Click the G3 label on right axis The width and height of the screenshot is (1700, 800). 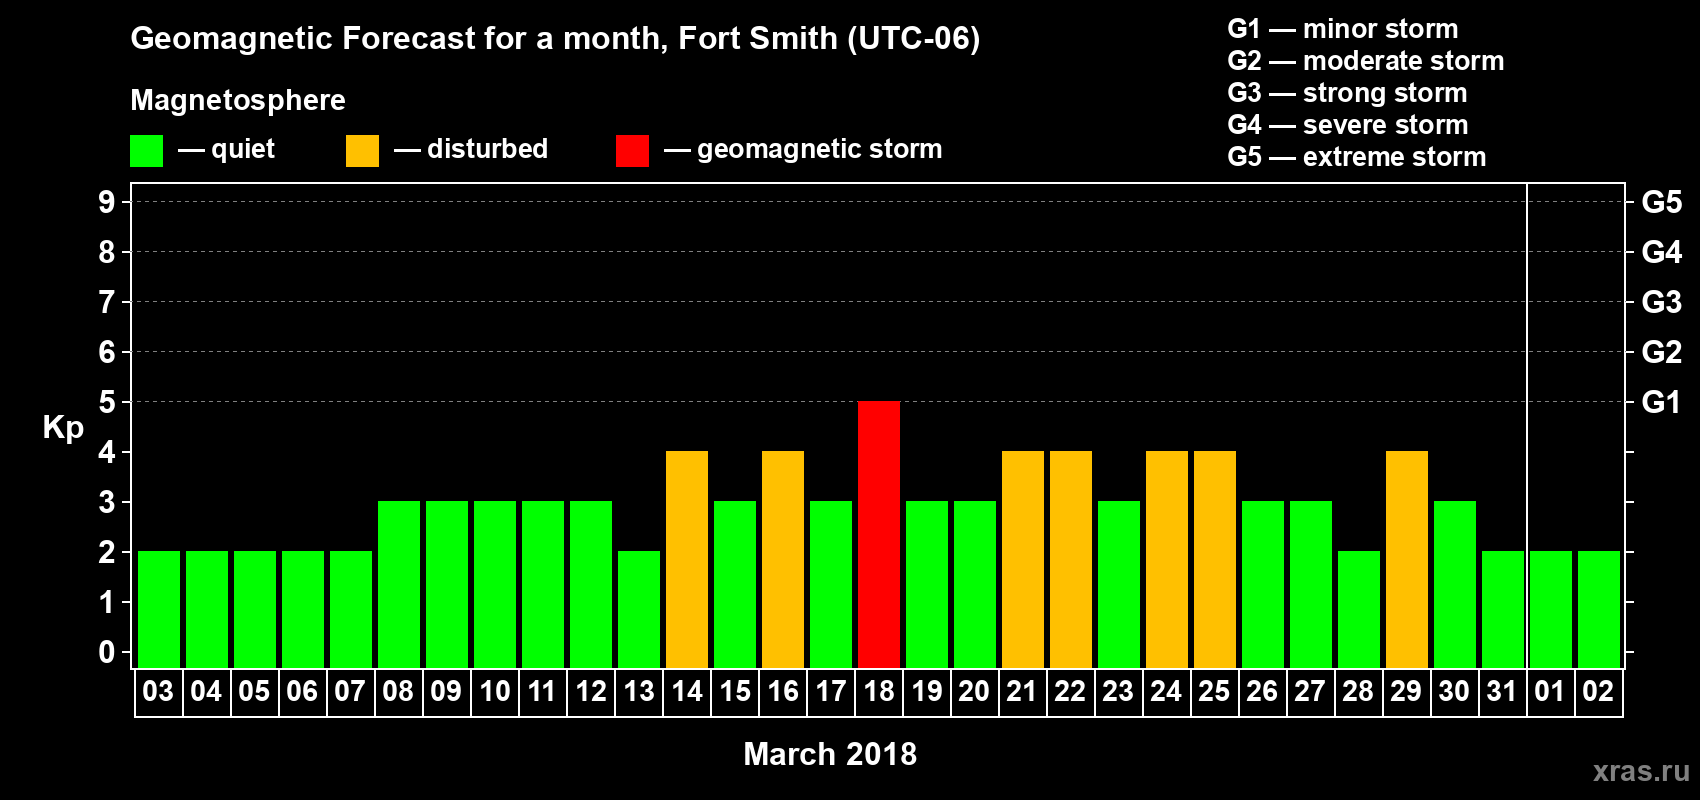pyautogui.click(x=1662, y=302)
